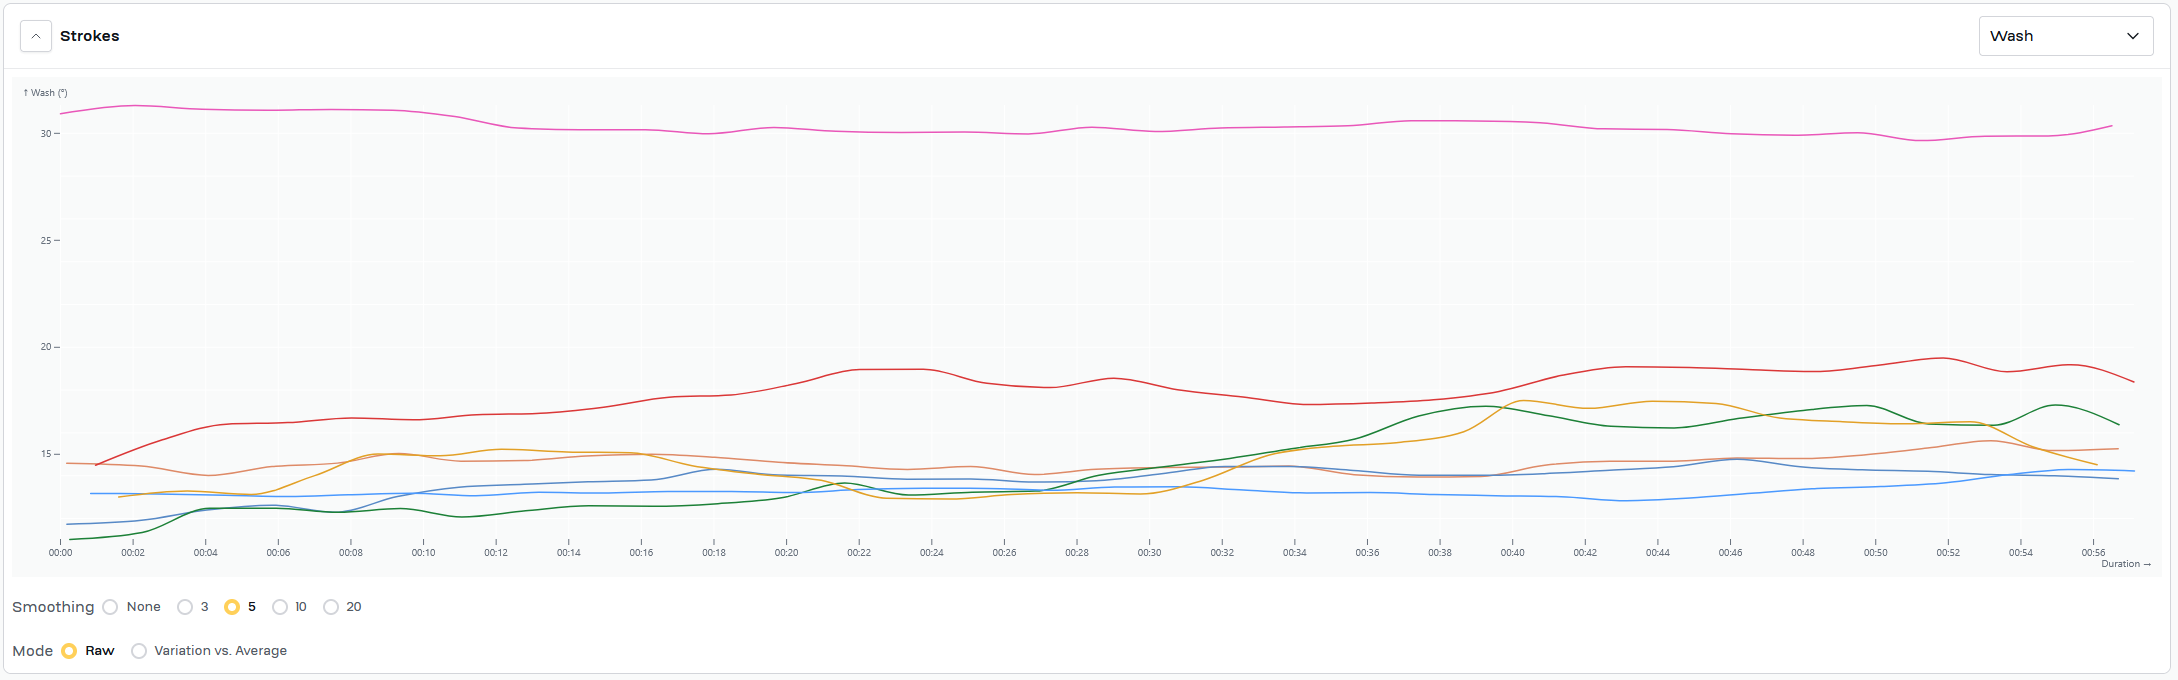Click the 00:18 time axis label
Viewport: 2178px width, 680px height.
coord(713,553)
